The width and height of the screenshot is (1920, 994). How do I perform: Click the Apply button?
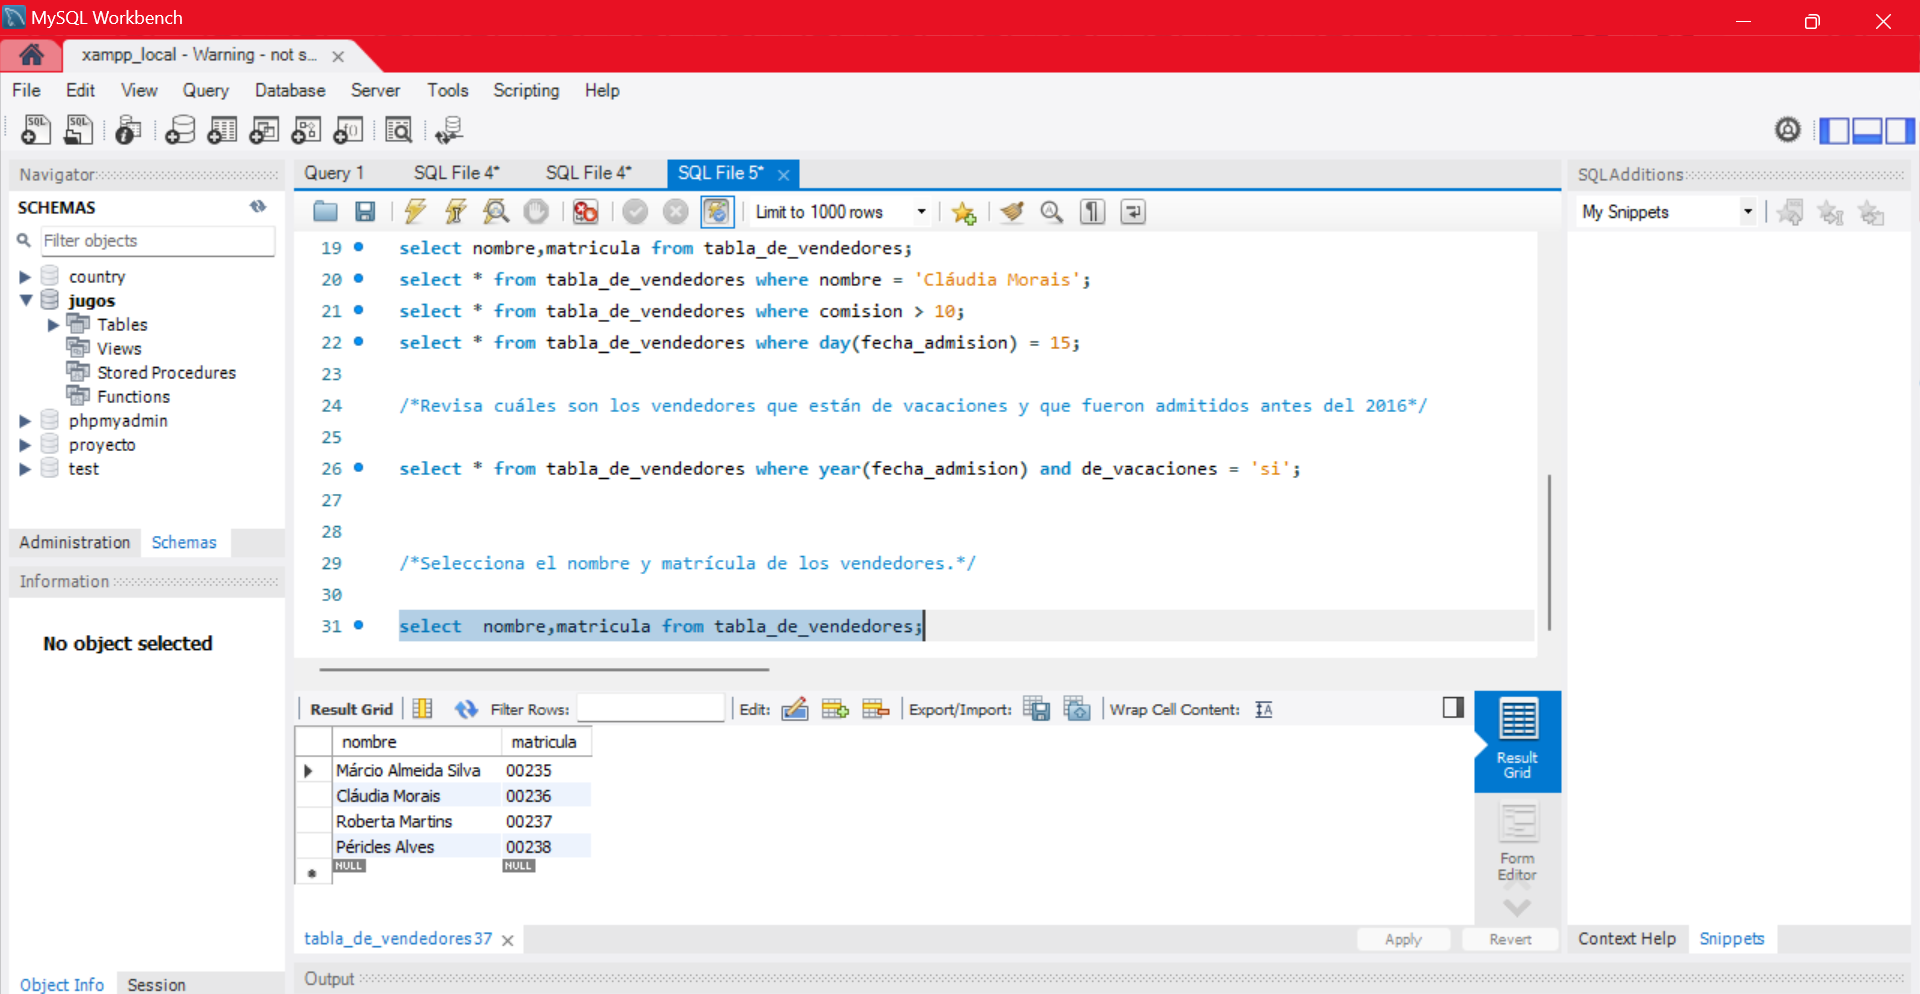point(1403,939)
